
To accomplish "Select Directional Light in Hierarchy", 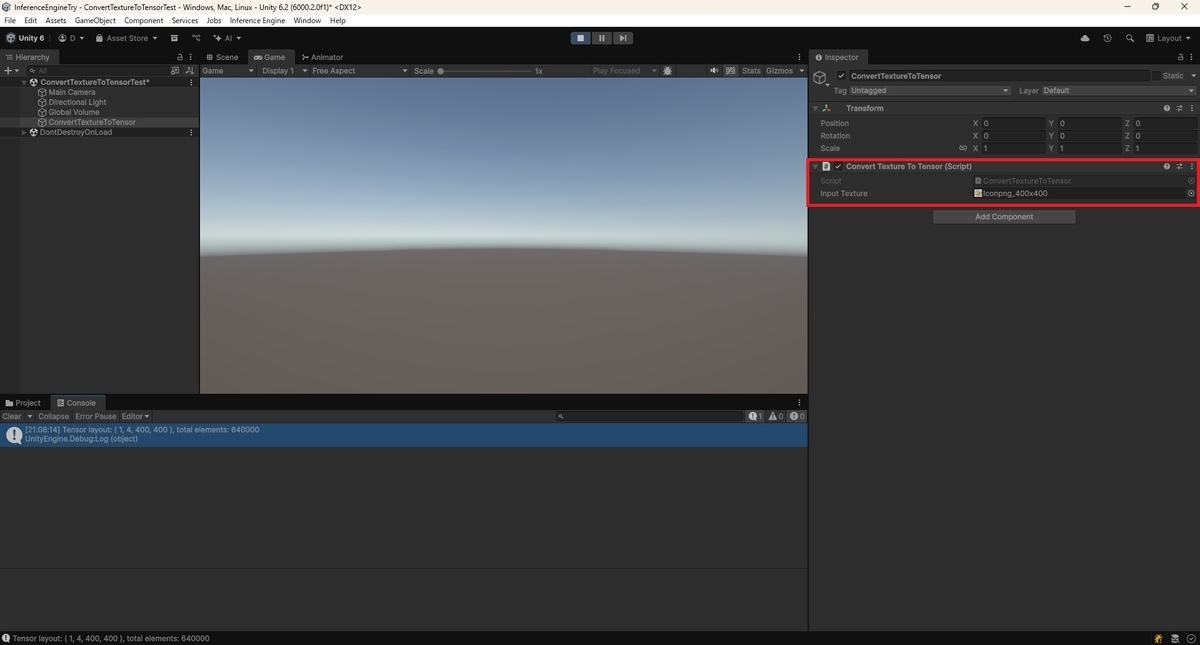I will (x=77, y=102).
